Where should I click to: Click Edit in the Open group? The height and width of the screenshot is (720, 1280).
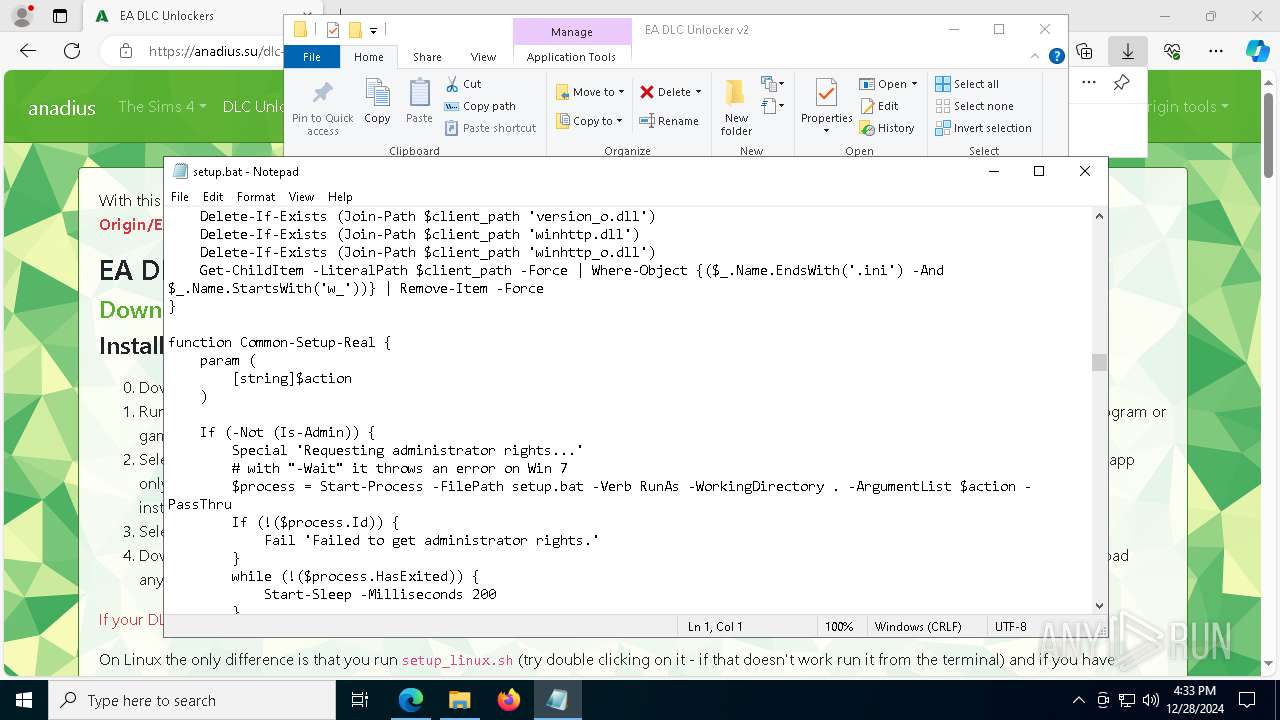pos(879,106)
